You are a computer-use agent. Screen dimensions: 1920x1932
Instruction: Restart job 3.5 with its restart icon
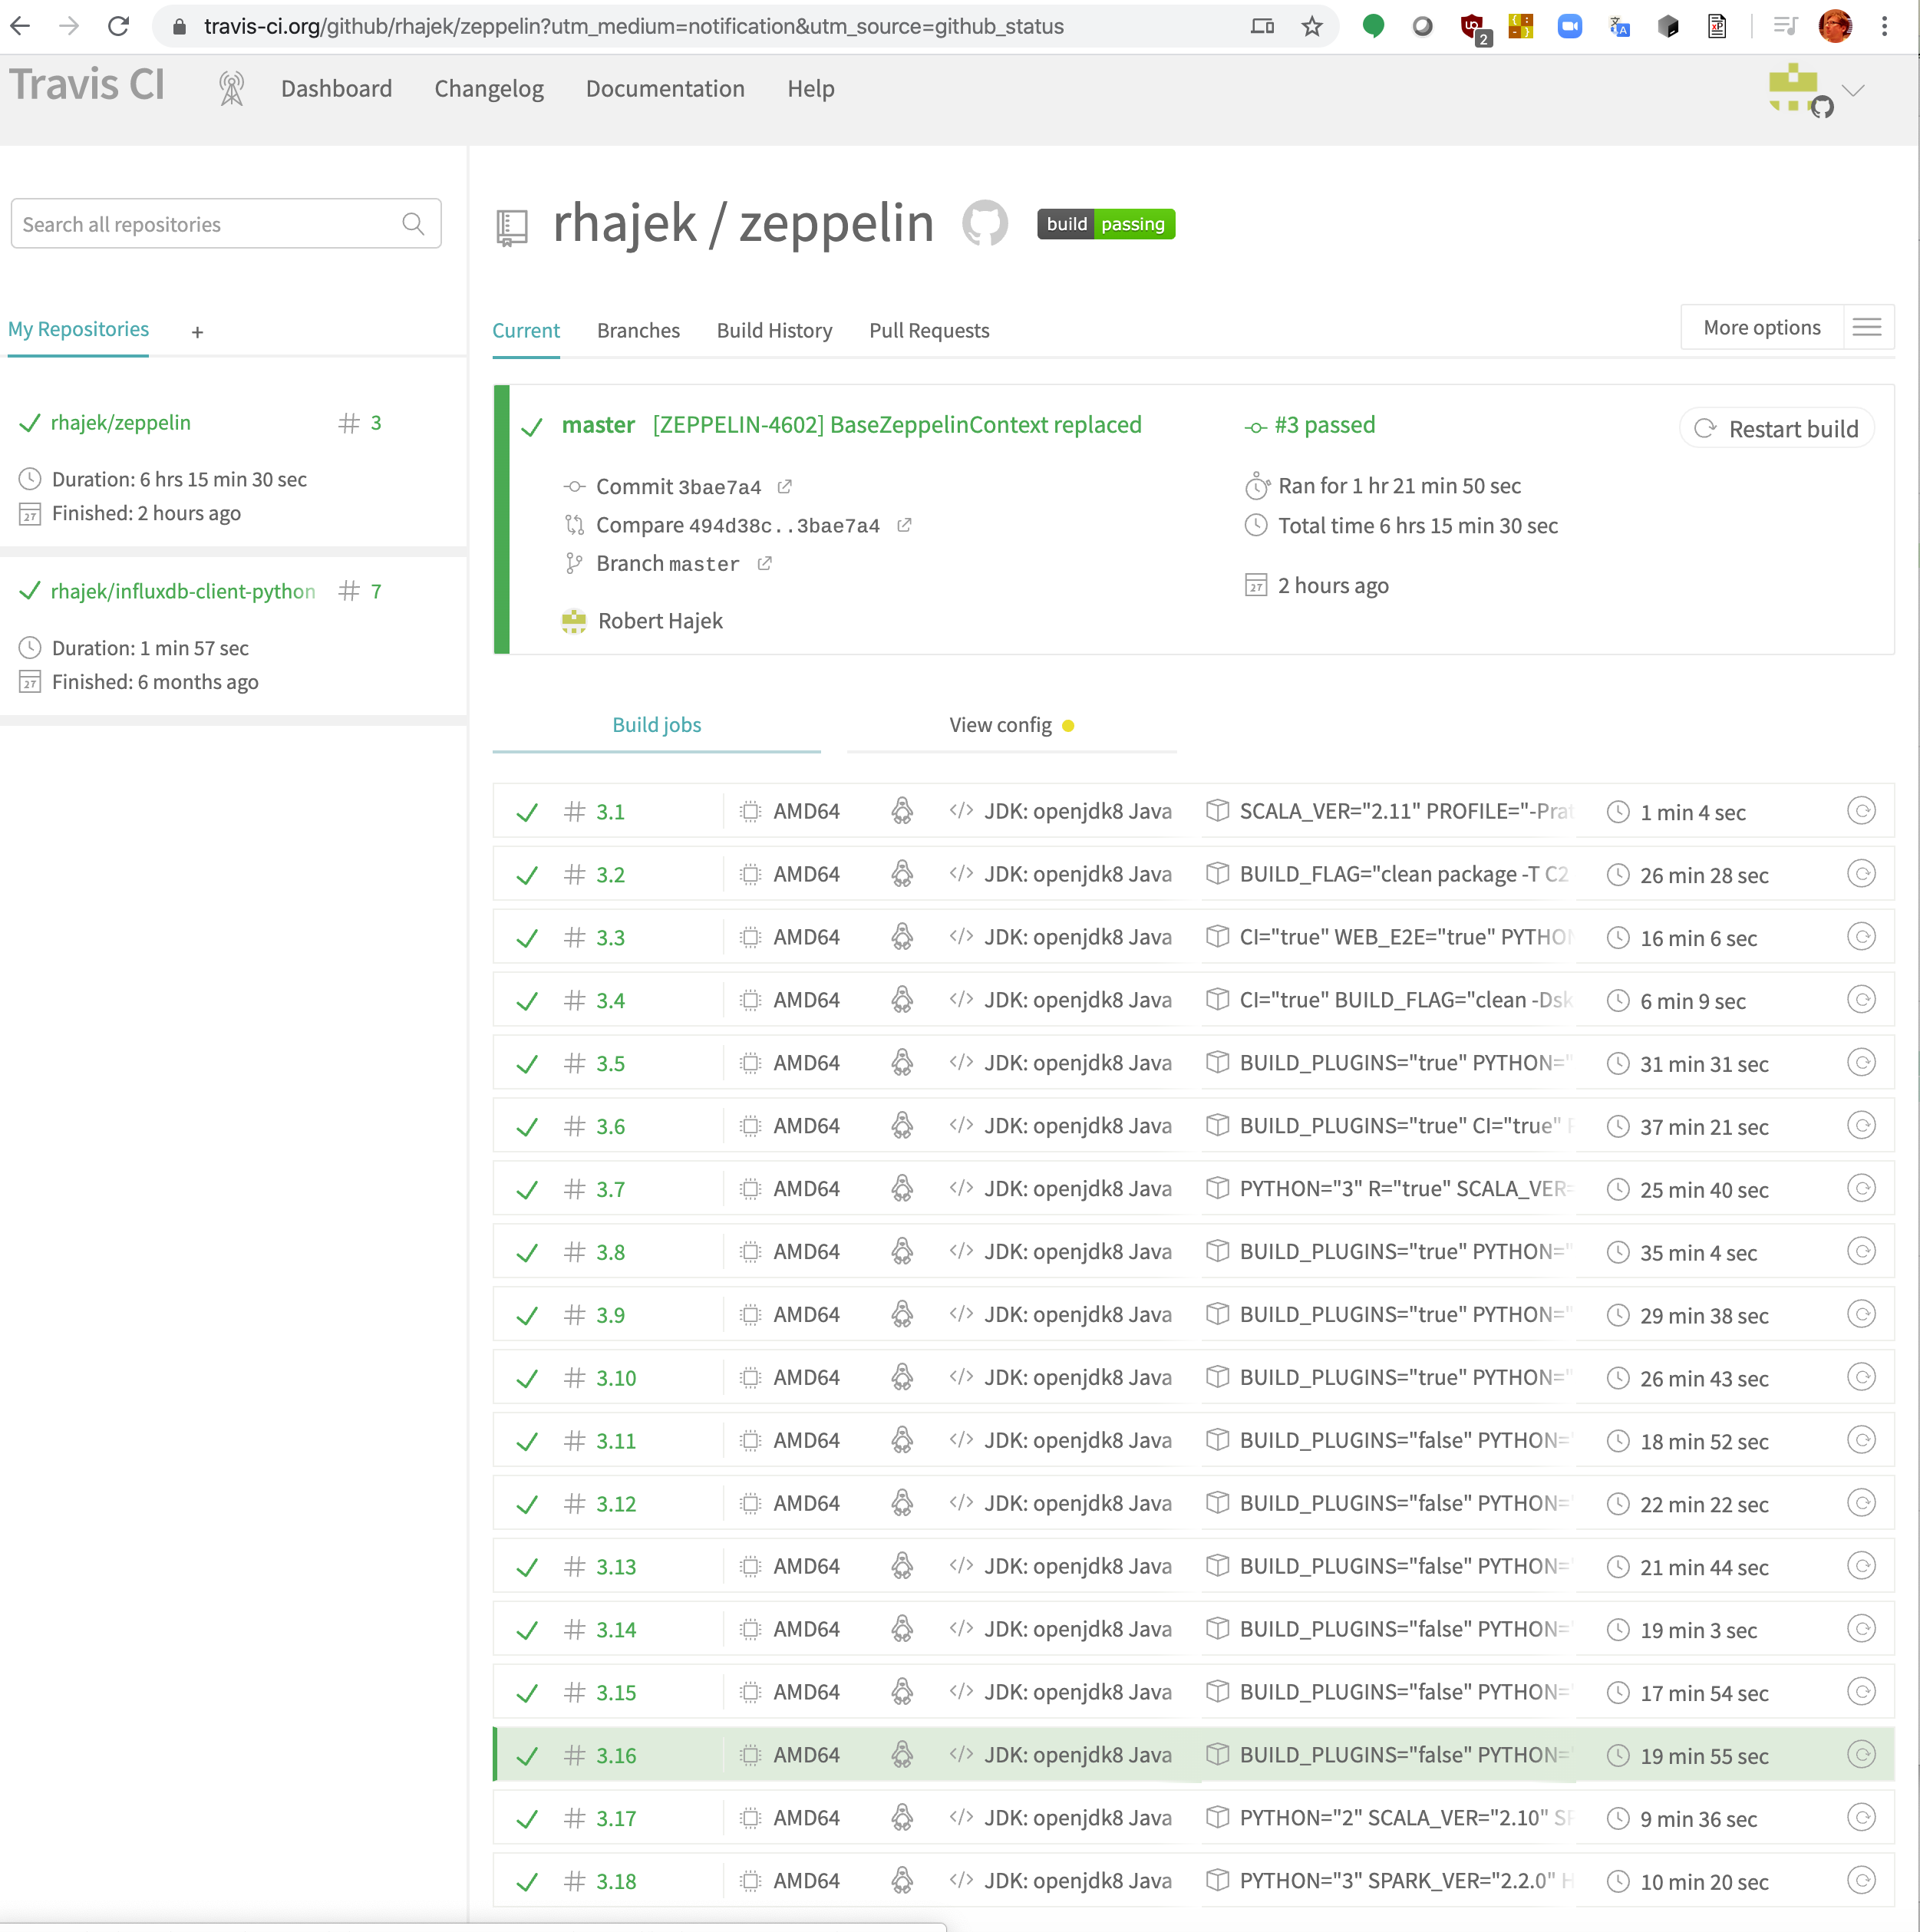(1860, 1063)
